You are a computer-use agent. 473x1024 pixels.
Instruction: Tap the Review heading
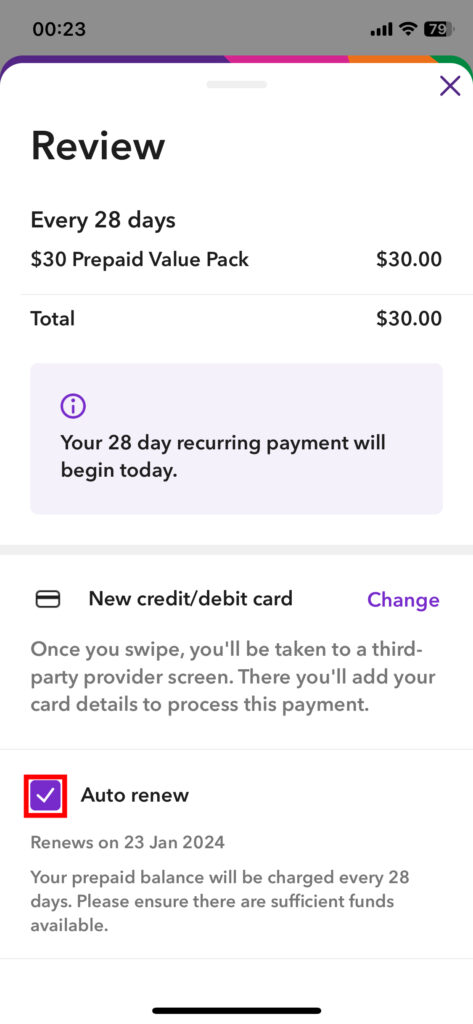[98, 146]
